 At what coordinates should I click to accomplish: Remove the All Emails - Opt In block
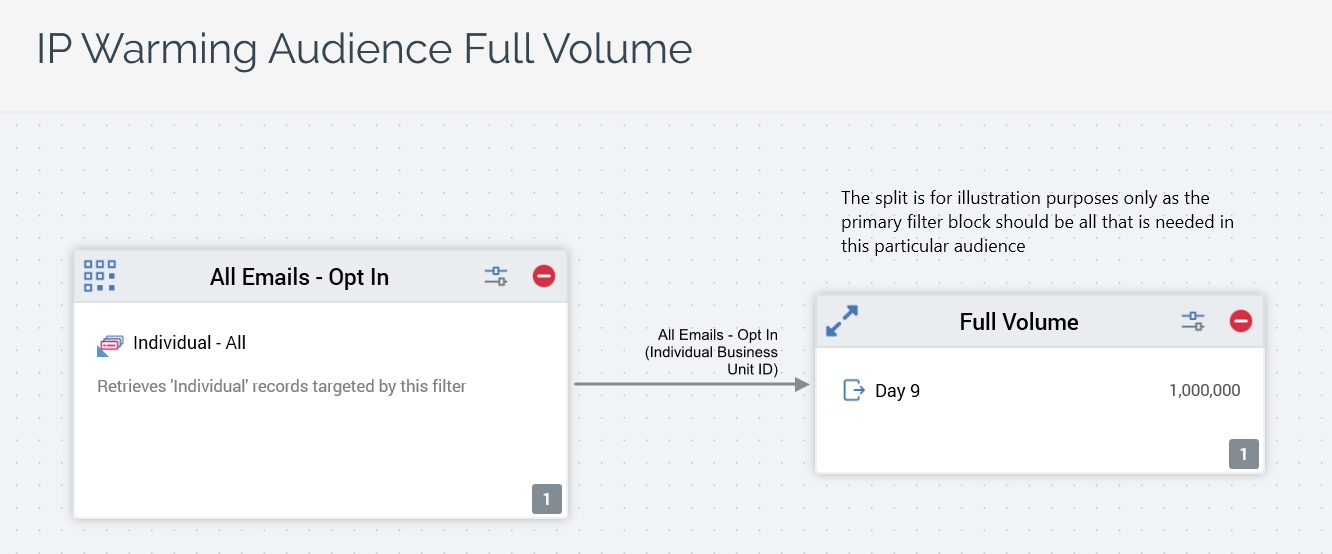(544, 276)
